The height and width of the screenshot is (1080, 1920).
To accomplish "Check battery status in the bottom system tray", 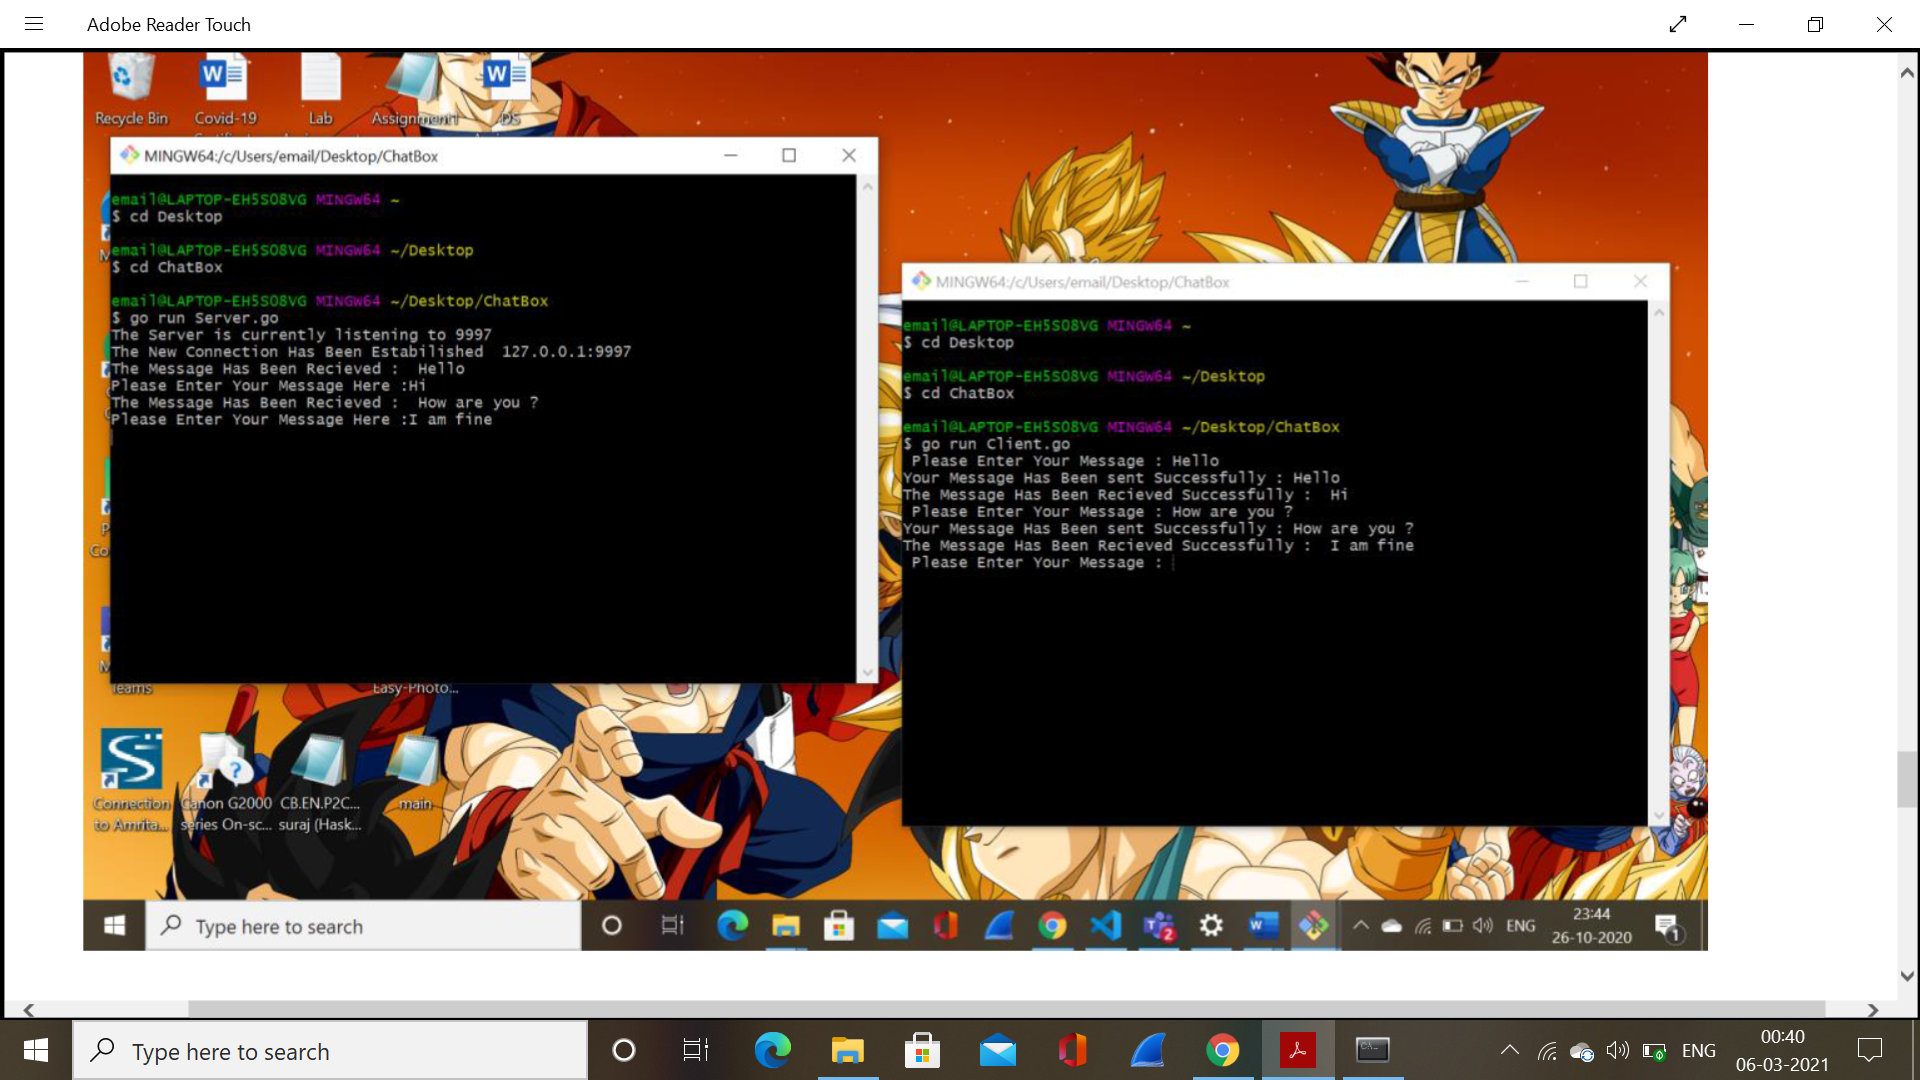I will point(1654,1051).
